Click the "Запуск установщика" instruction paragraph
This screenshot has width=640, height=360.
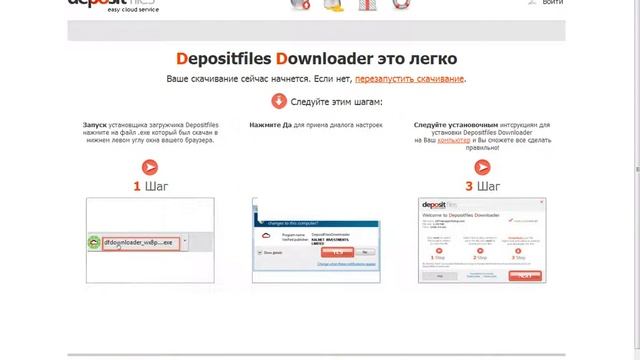tap(150, 133)
